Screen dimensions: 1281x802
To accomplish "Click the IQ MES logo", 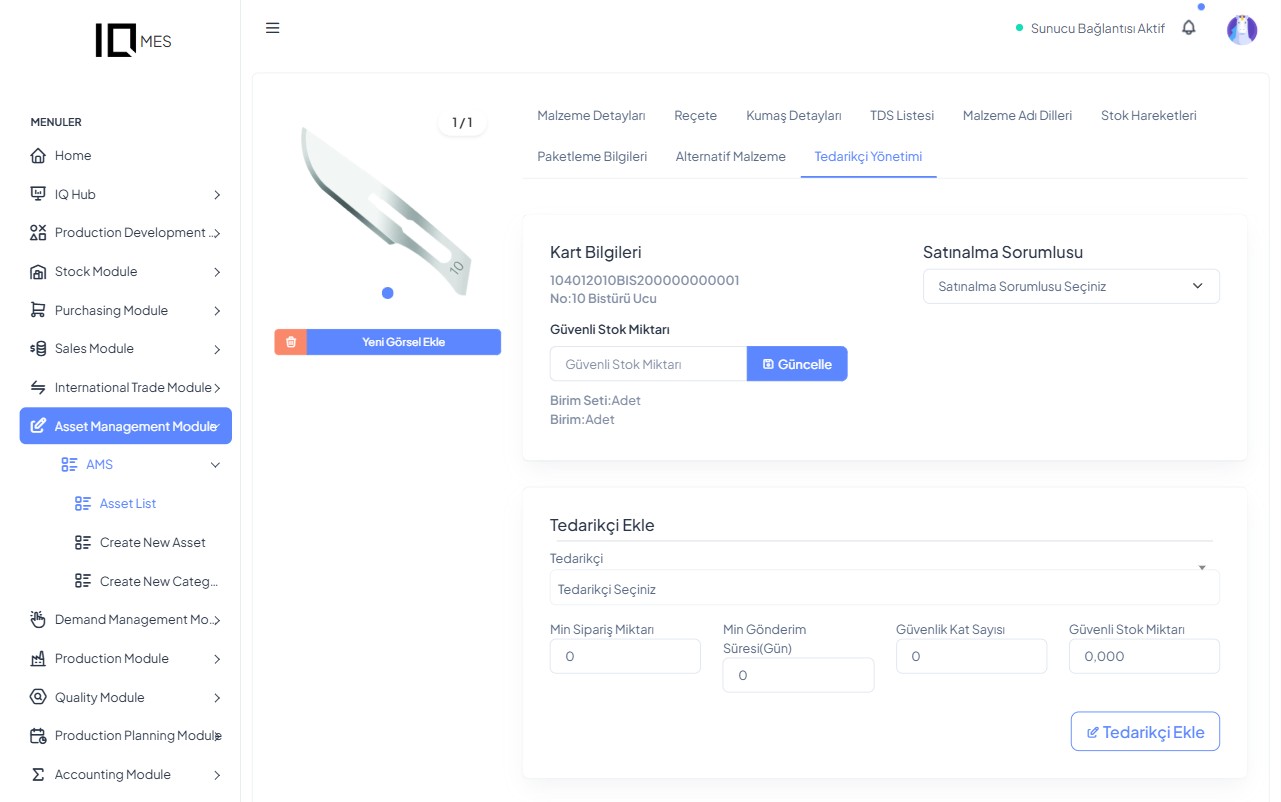I will coord(133,40).
